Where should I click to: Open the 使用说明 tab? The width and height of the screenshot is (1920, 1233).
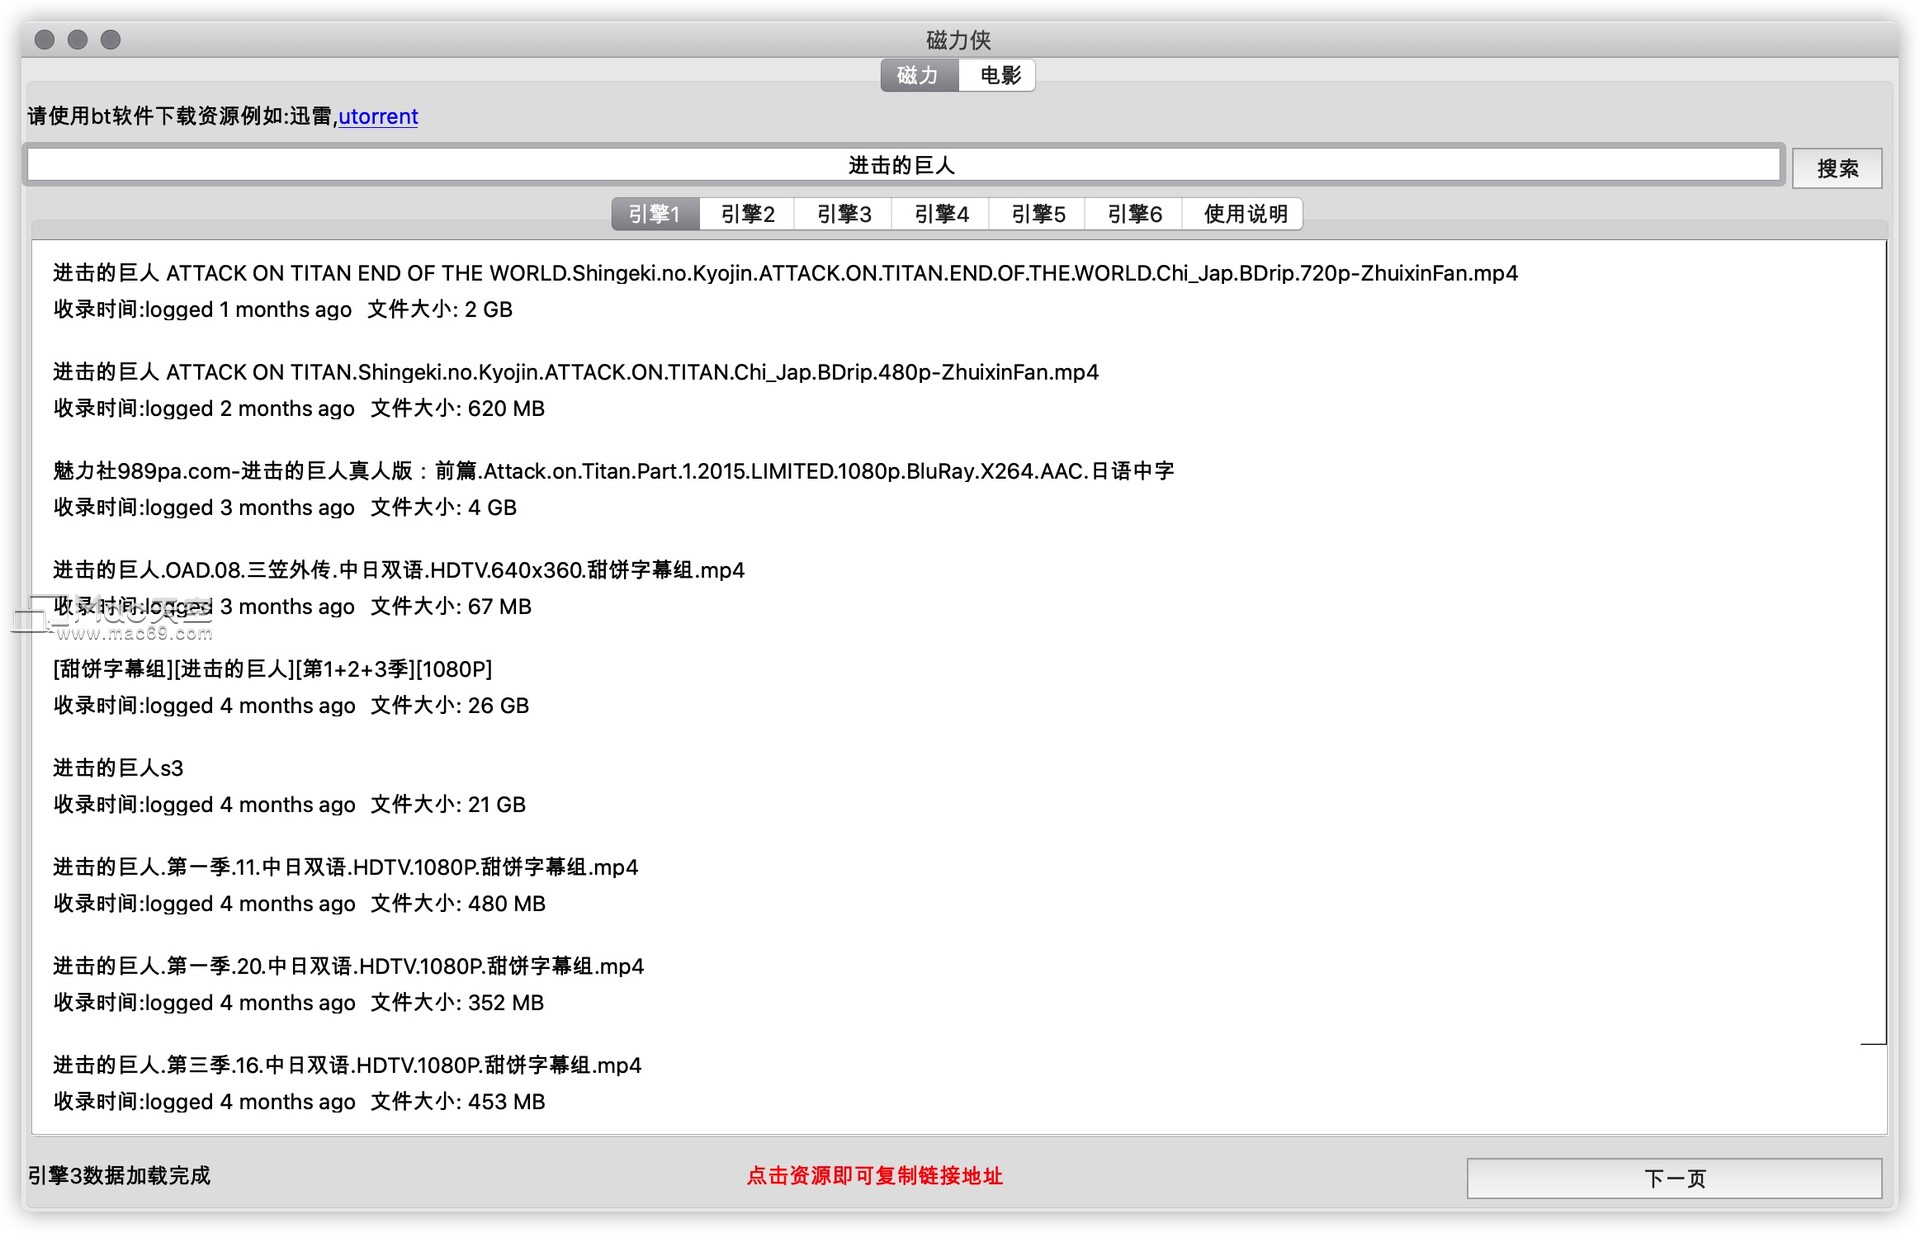[1244, 214]
